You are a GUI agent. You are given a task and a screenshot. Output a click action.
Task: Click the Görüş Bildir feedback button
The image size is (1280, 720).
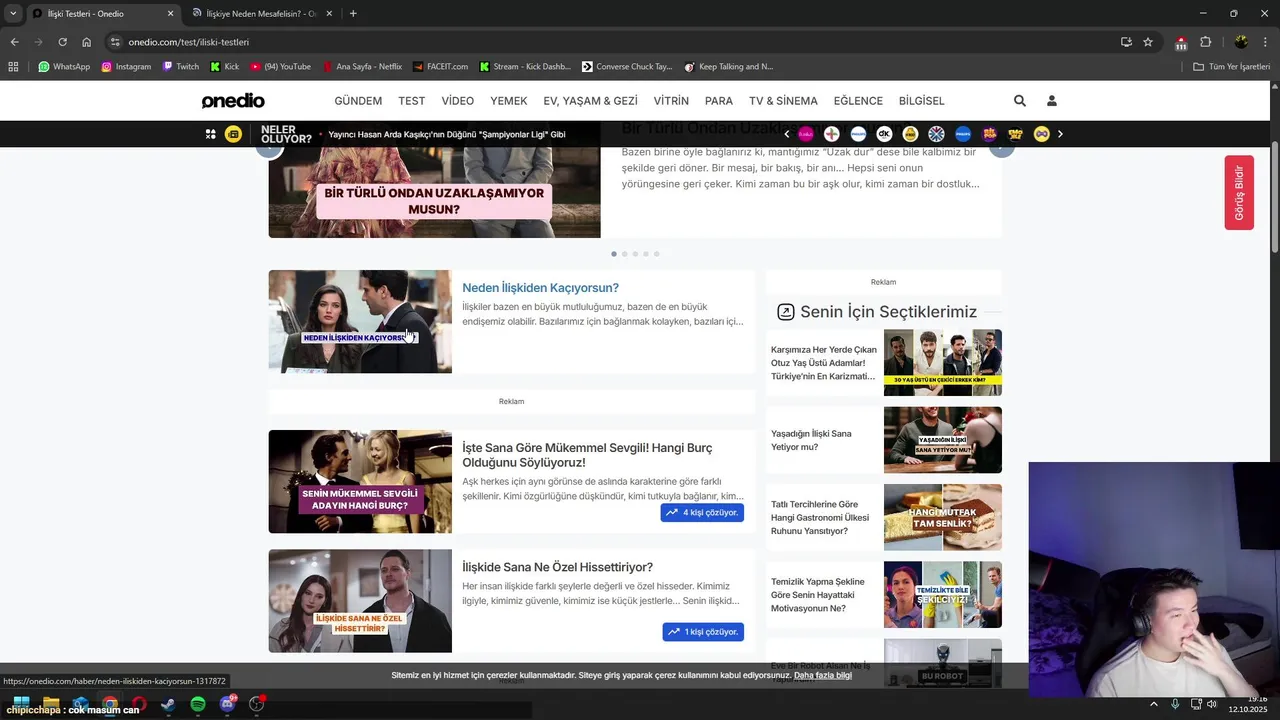(1239, 193)
